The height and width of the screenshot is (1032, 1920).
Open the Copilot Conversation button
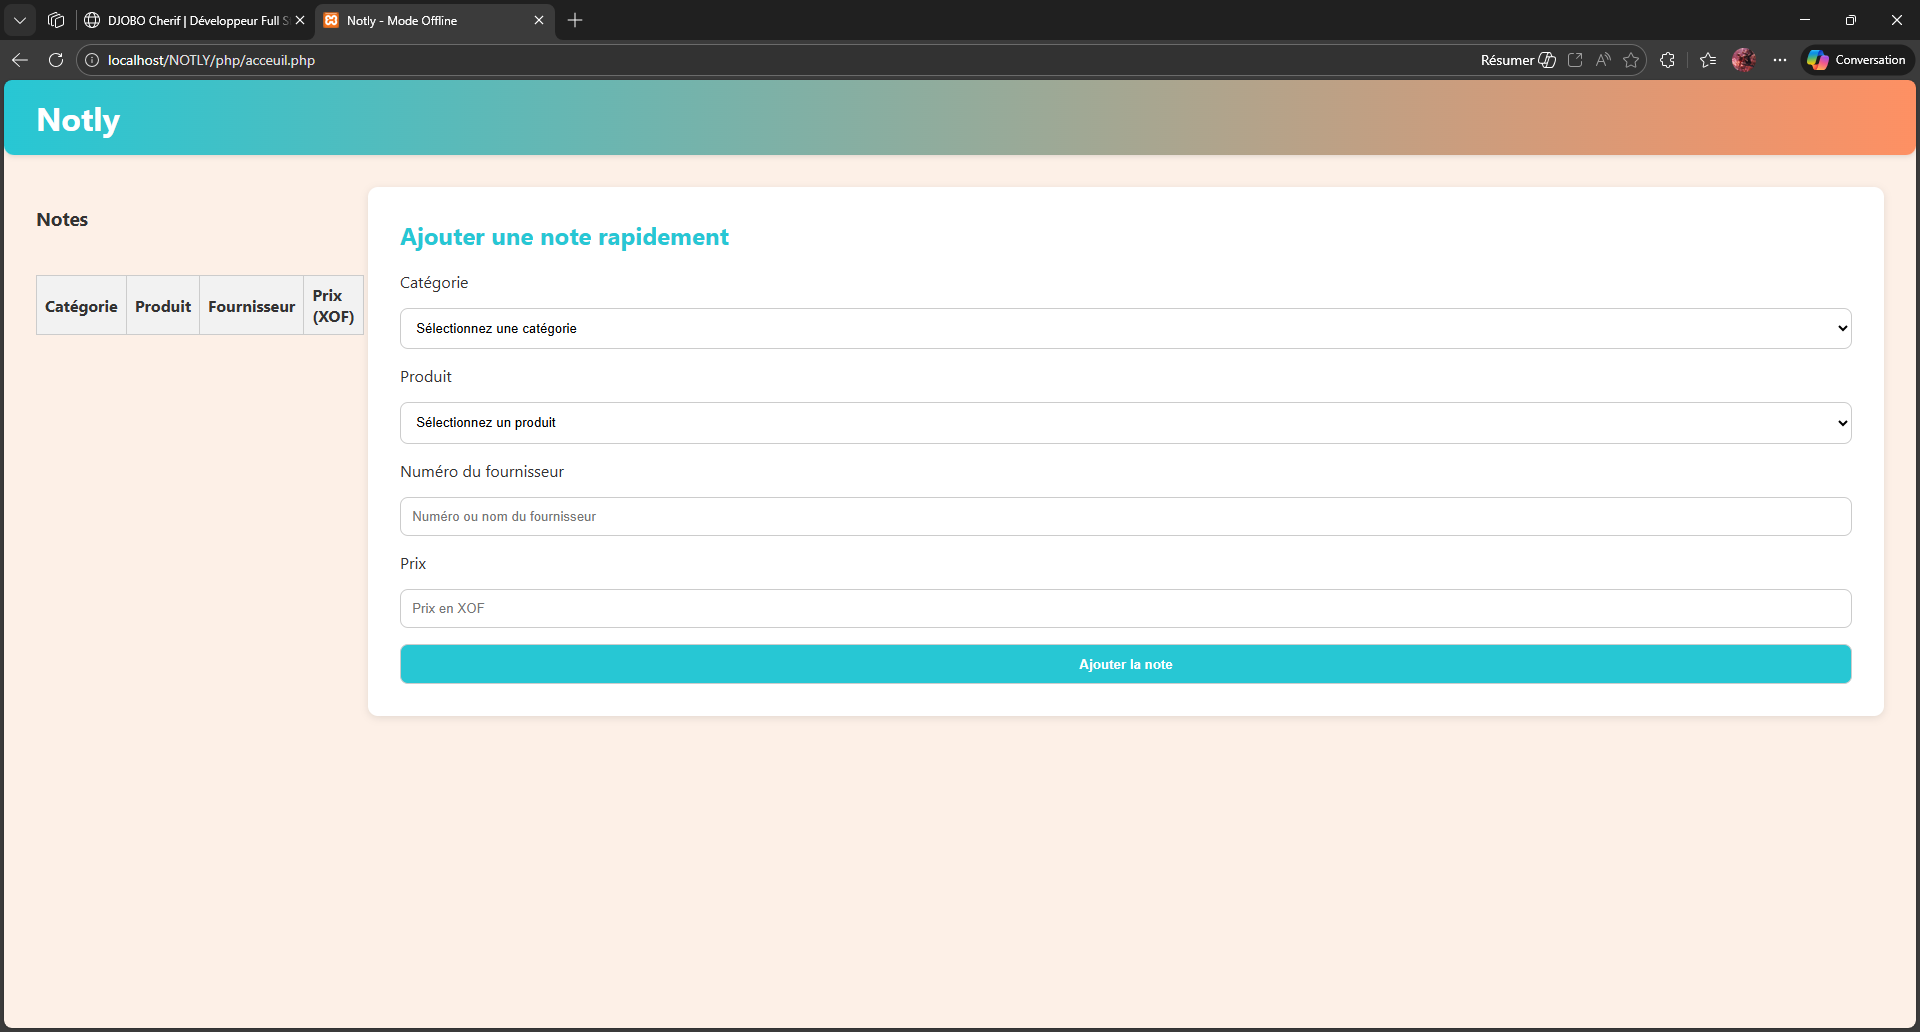pos(1857,60)
